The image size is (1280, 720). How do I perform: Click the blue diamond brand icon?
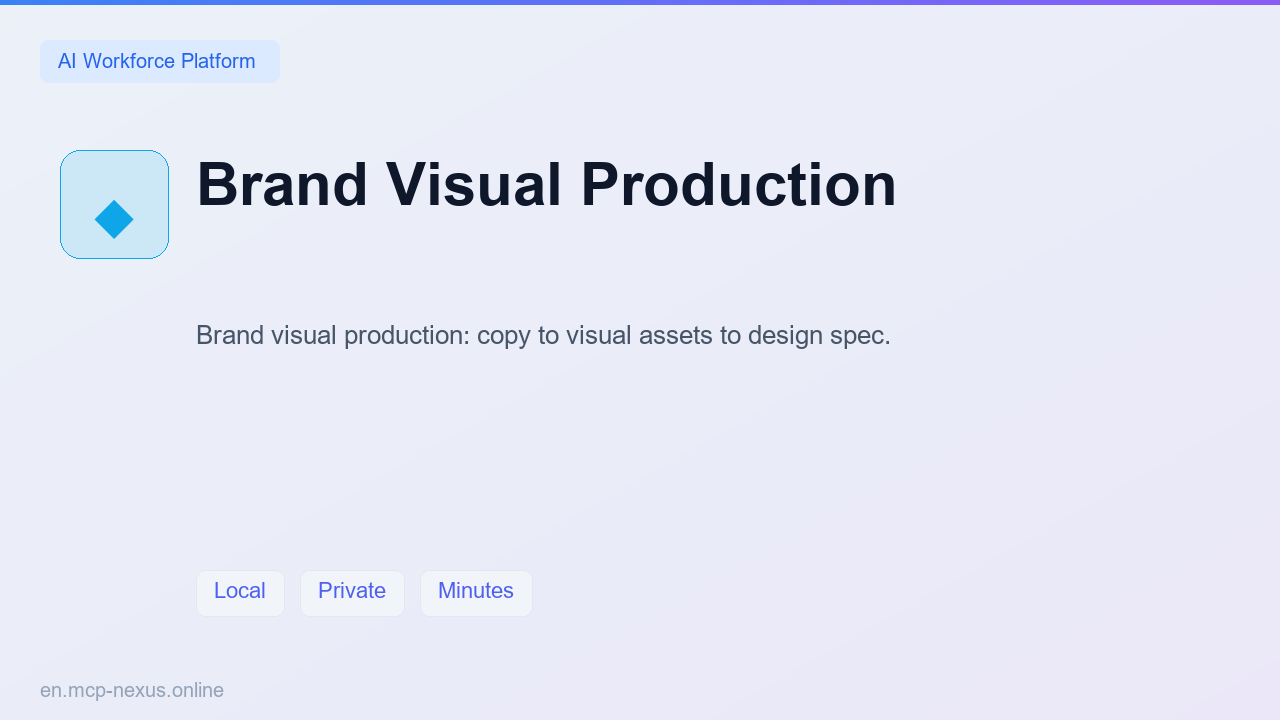114,204
